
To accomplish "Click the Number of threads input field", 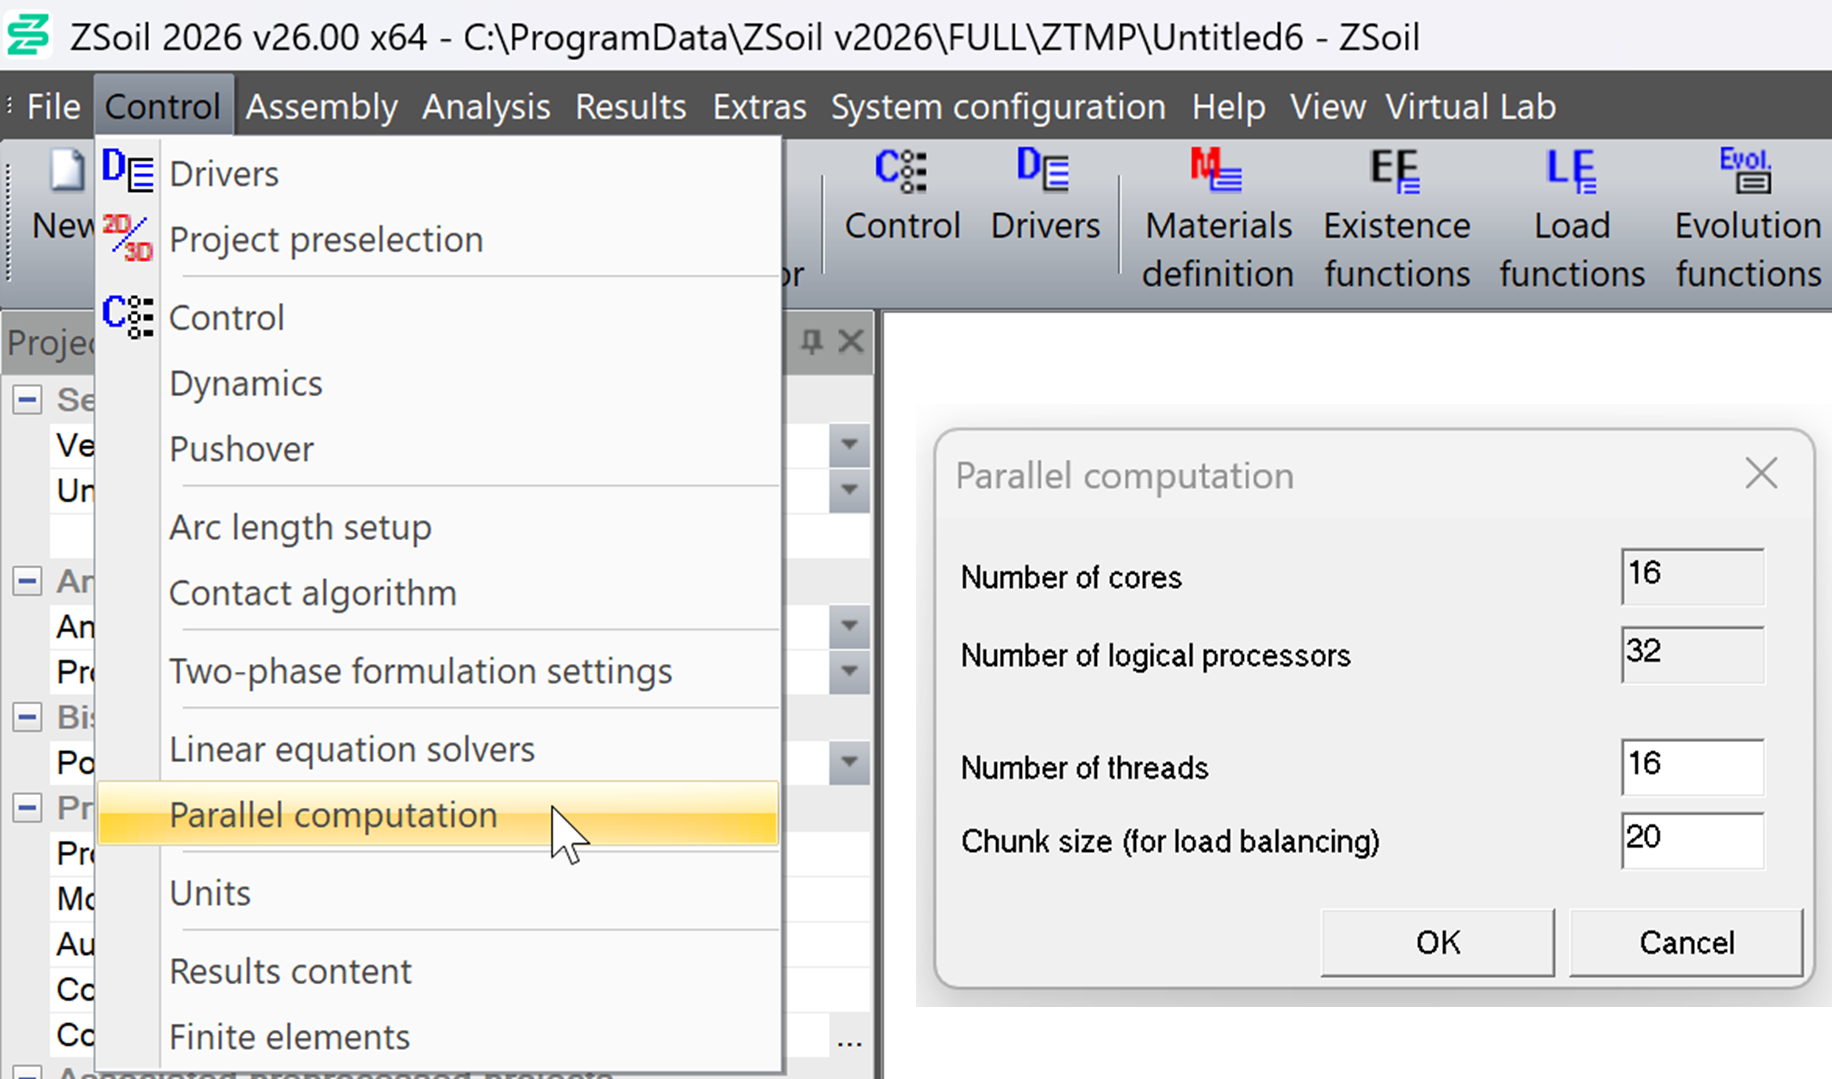I will [1691, 766].
